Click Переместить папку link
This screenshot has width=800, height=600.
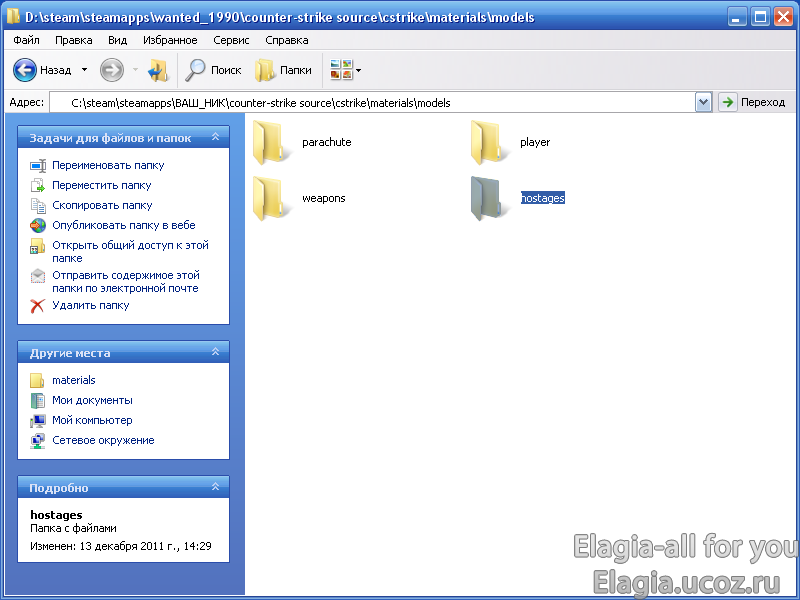[102, 185]
